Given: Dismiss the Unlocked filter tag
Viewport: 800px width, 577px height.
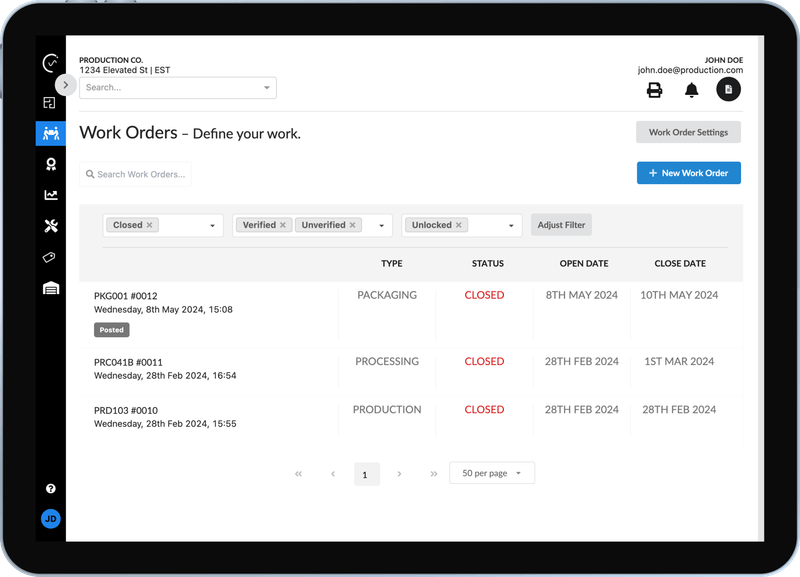Looking at the screenshot, I should coord(458,225).
